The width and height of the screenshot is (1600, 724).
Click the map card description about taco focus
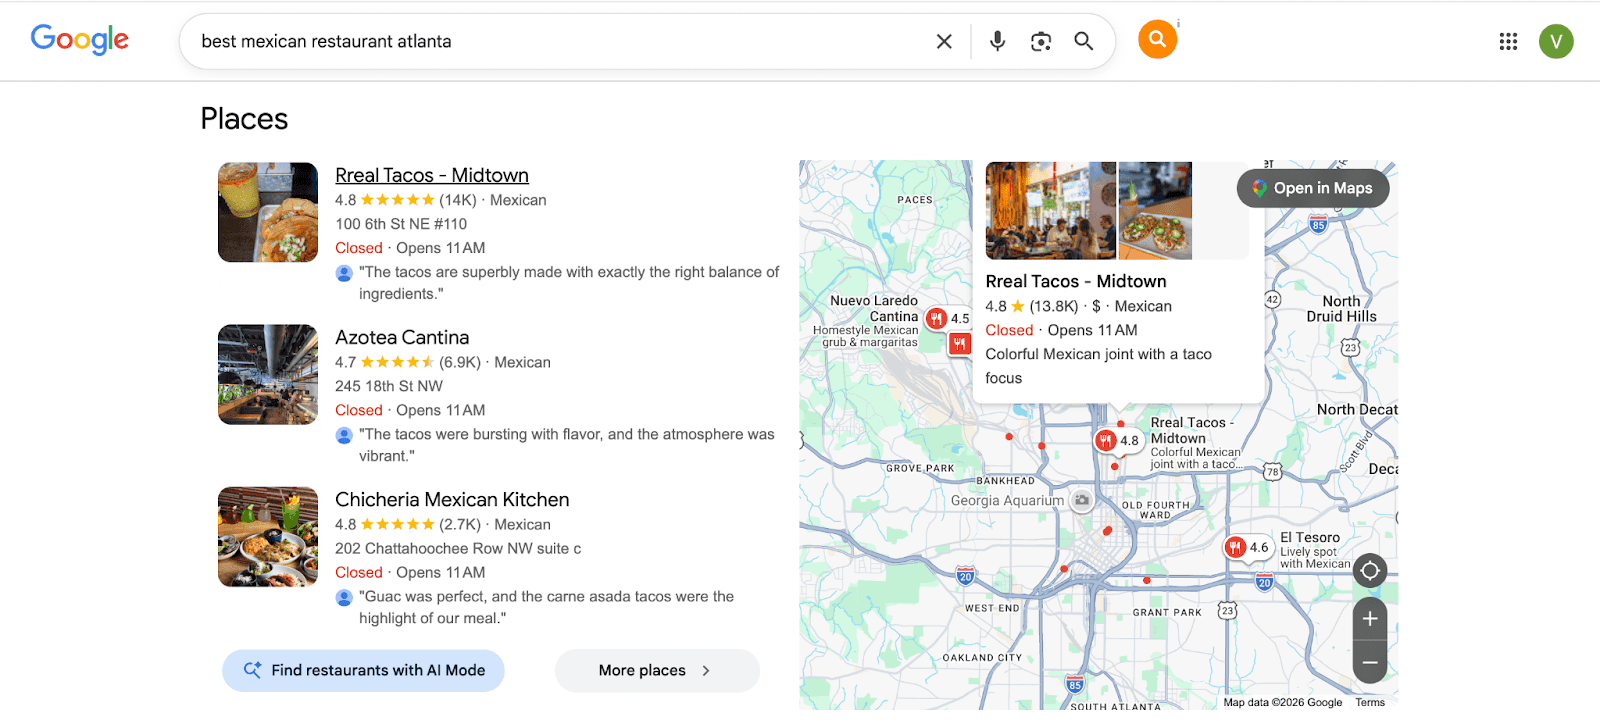tap(1098, 366)
